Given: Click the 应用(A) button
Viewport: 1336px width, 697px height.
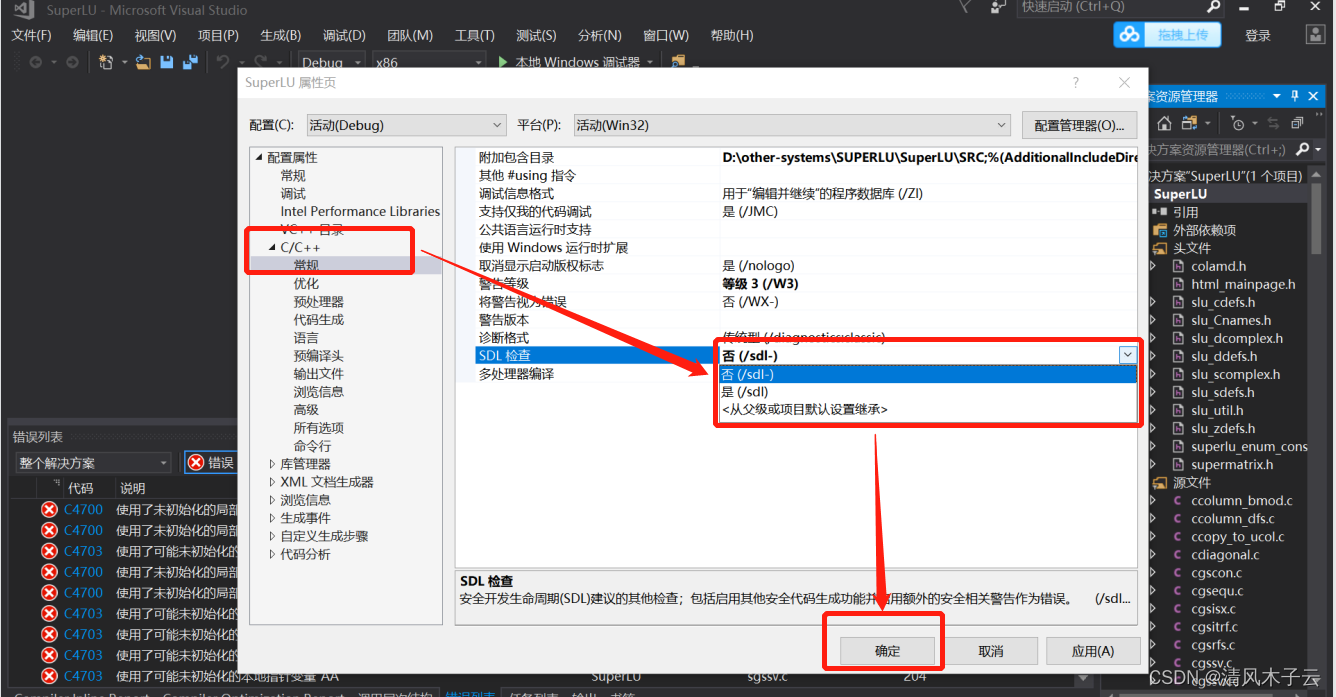Looking at the screenshot, I should pyautogui.click(x=1093, y=651).
